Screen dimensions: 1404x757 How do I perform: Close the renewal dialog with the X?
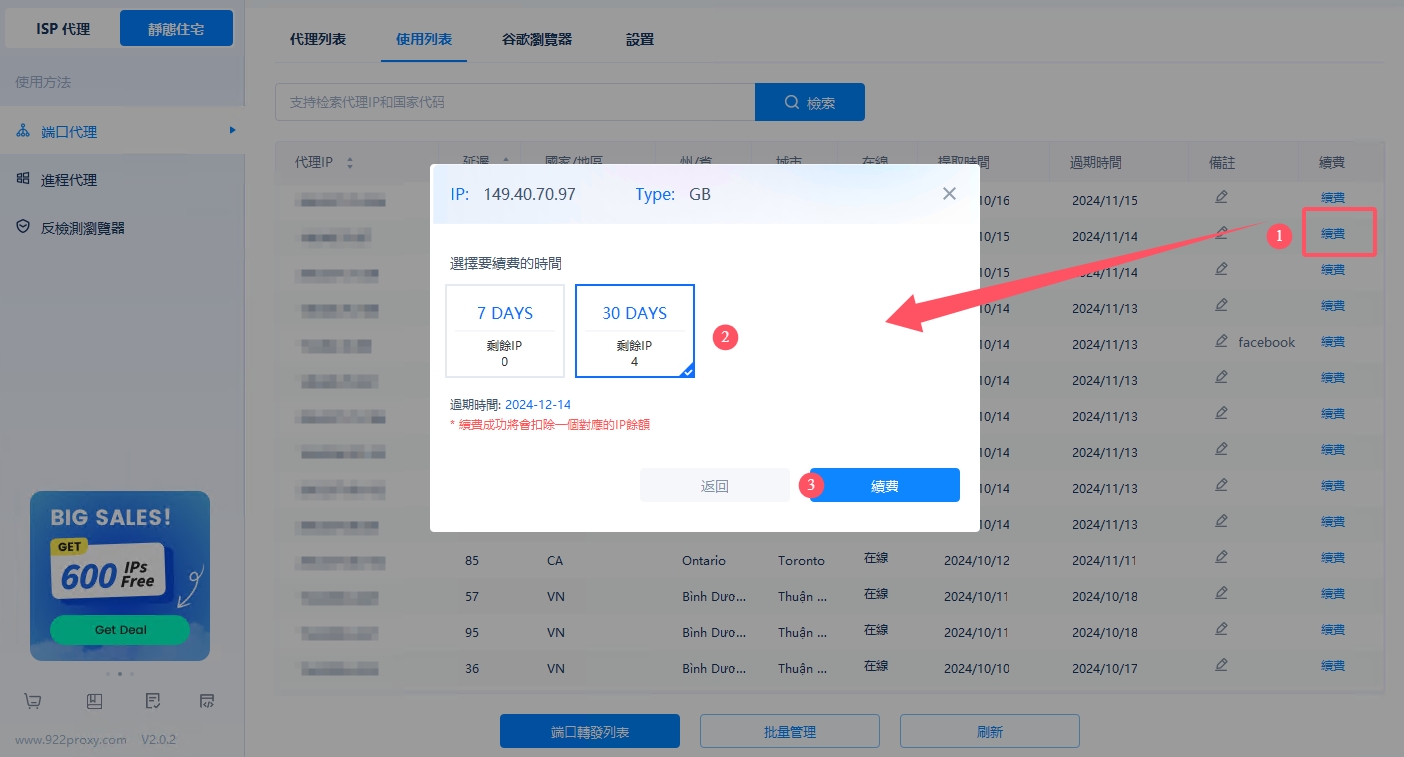point(949,194)
